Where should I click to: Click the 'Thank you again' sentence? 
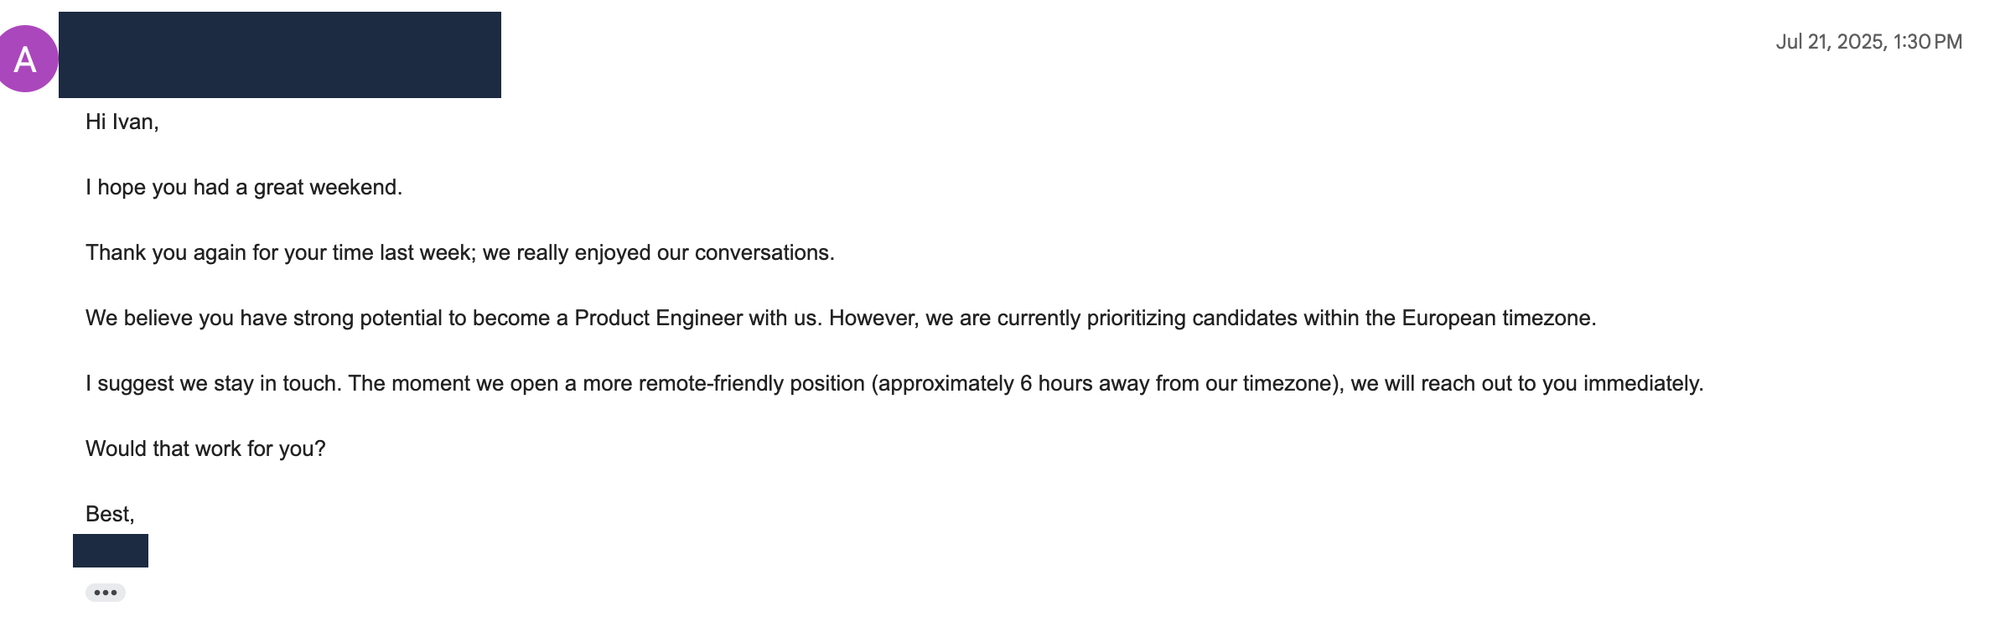click(x=460, y=253)
